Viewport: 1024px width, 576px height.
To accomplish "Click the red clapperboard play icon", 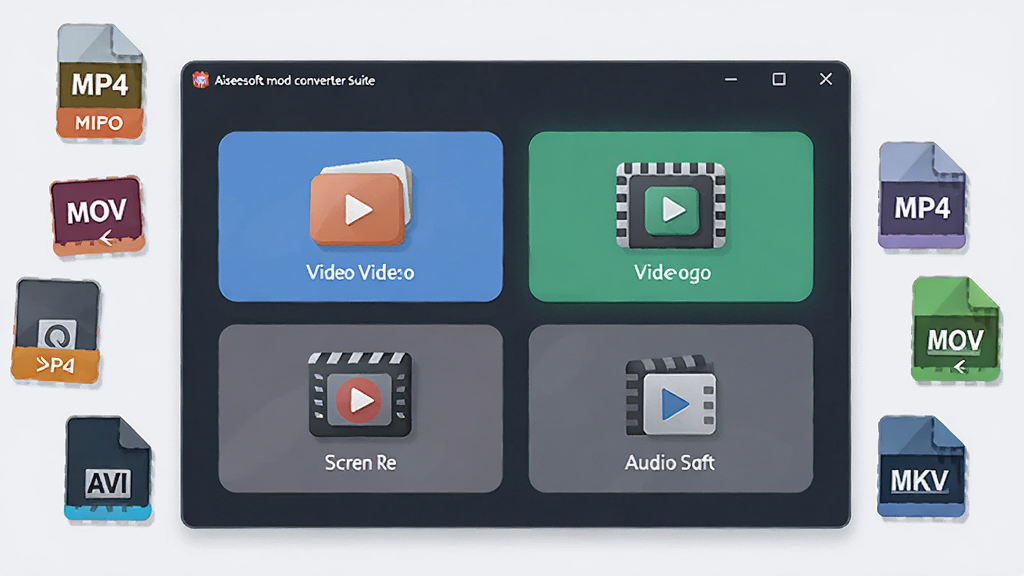I will (360, 394).
